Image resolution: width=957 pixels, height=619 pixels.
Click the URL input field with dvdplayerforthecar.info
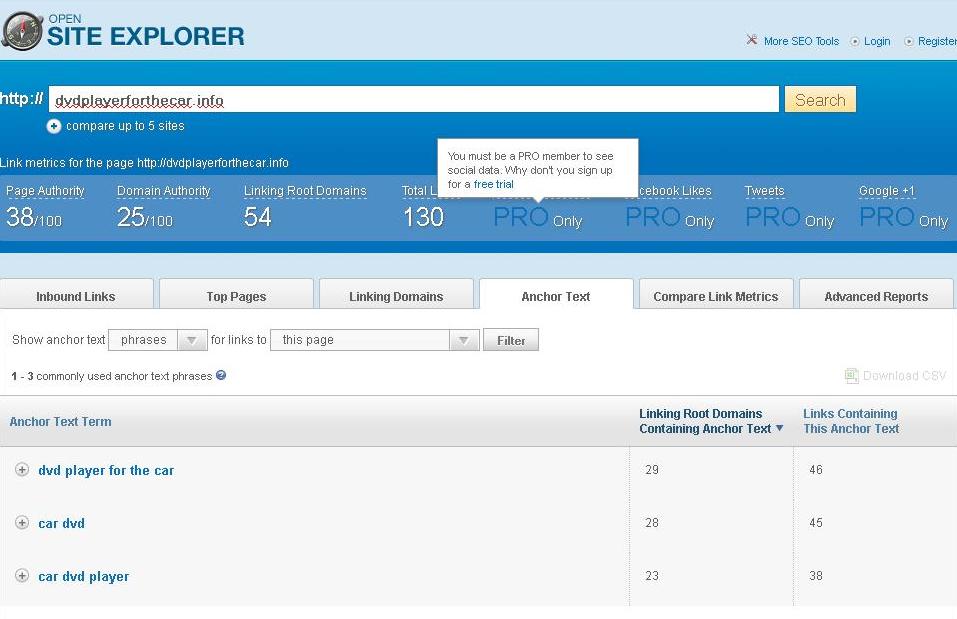414,100
